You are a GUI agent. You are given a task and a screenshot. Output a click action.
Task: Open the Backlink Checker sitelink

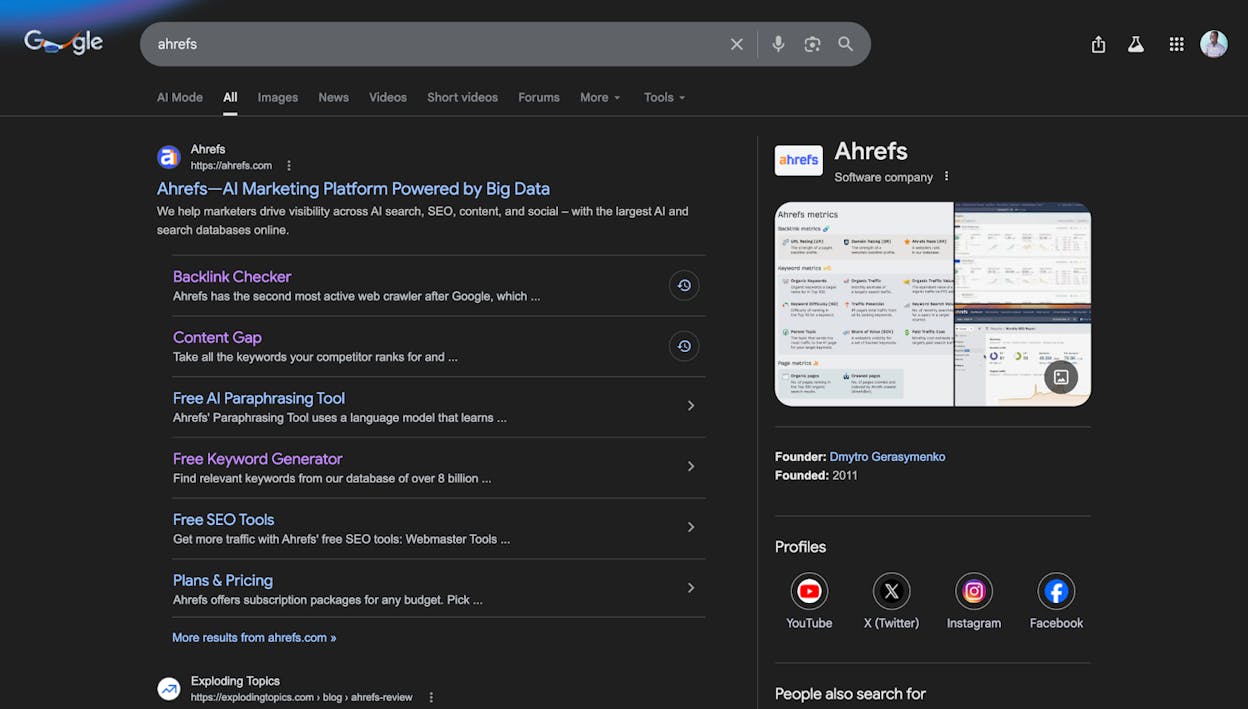[x=232, y=277]
